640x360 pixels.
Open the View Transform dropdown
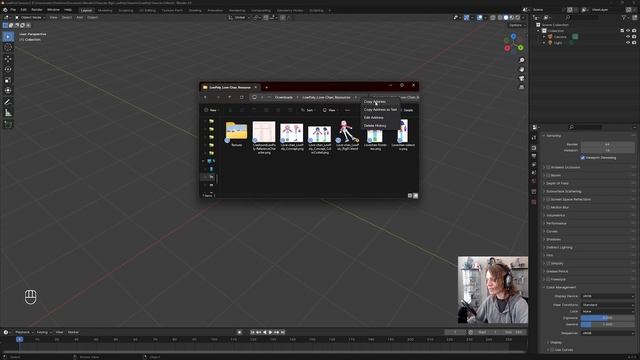(x=608, y=305)
